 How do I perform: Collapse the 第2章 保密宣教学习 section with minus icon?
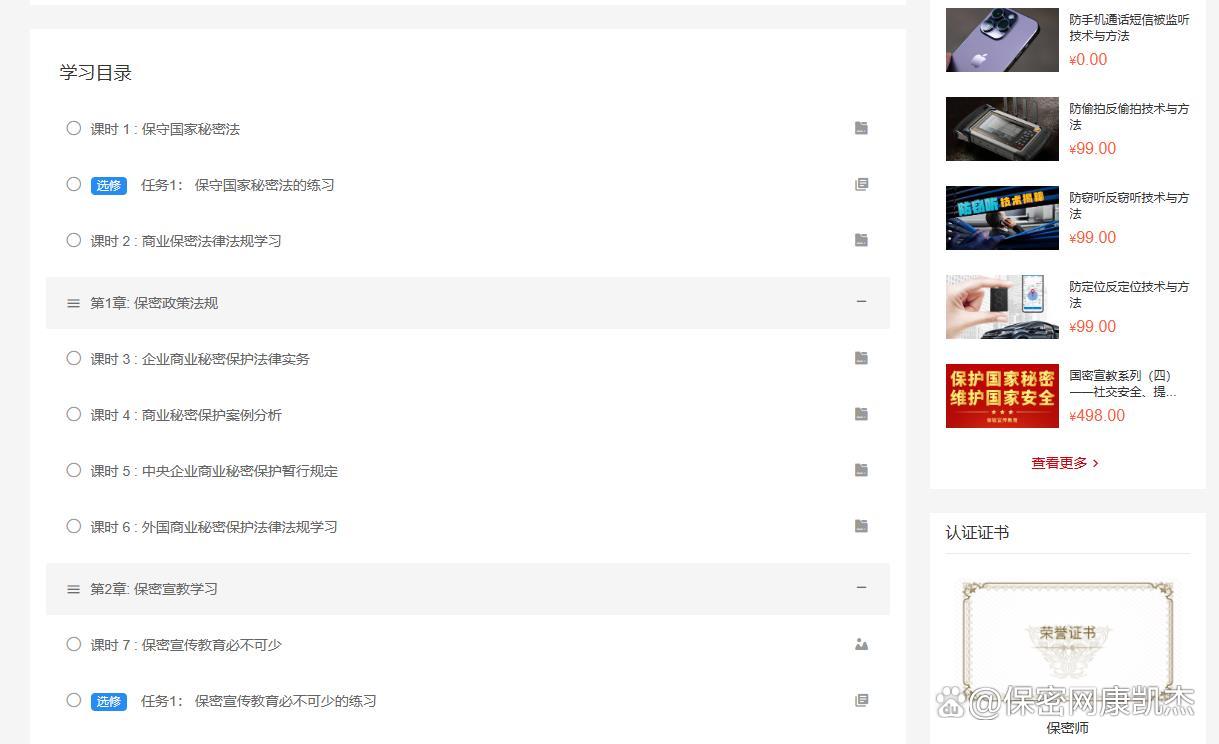point(861,588)
